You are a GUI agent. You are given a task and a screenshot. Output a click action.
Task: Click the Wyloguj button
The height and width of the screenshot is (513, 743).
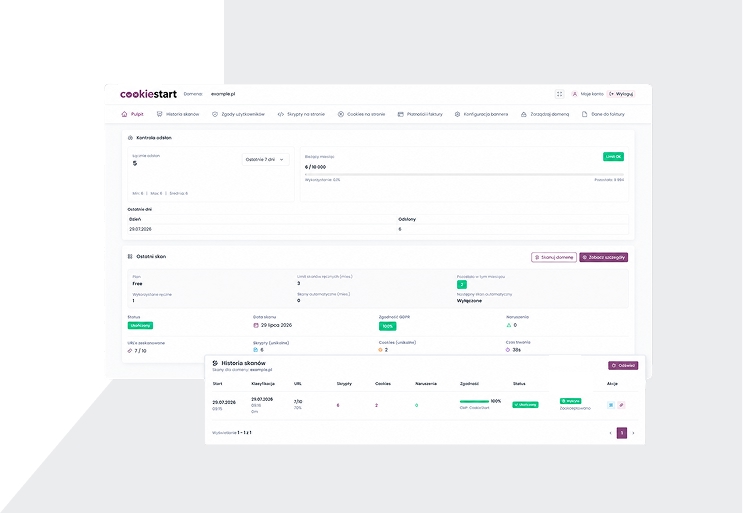(621, 94)
